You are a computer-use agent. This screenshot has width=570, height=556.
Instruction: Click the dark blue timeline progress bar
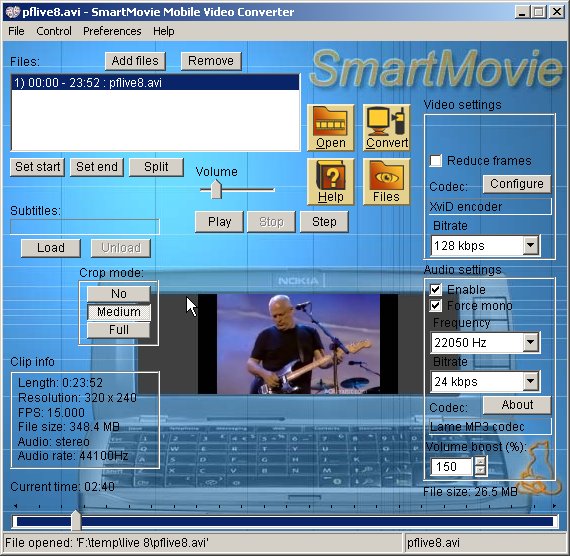pos(284,521)
